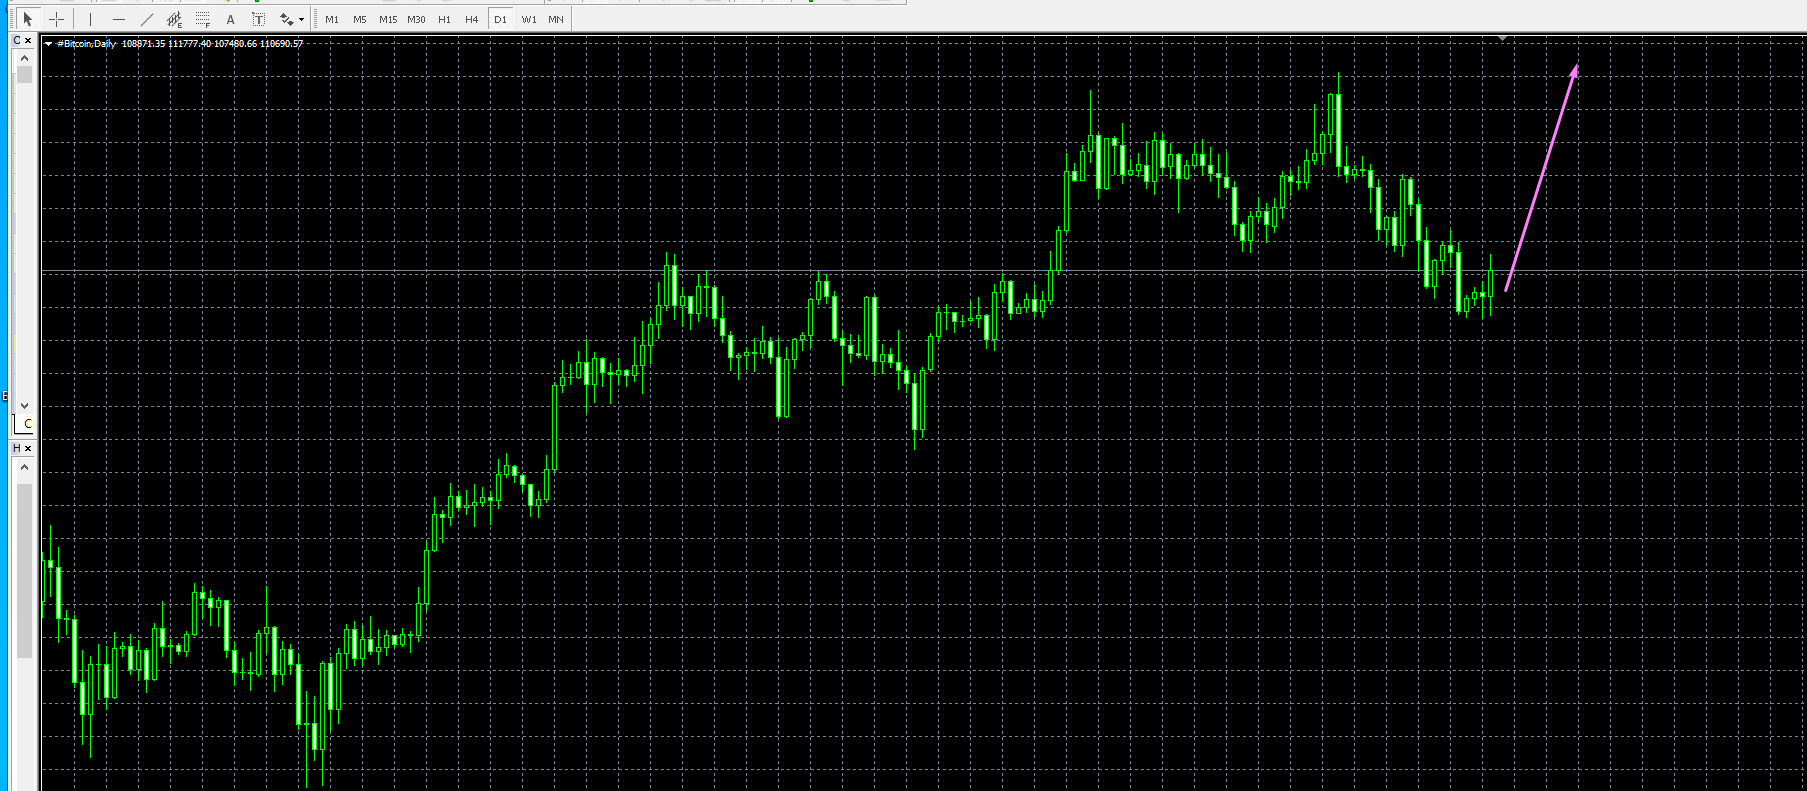Activate the crosshair tool

click(57, 19)
